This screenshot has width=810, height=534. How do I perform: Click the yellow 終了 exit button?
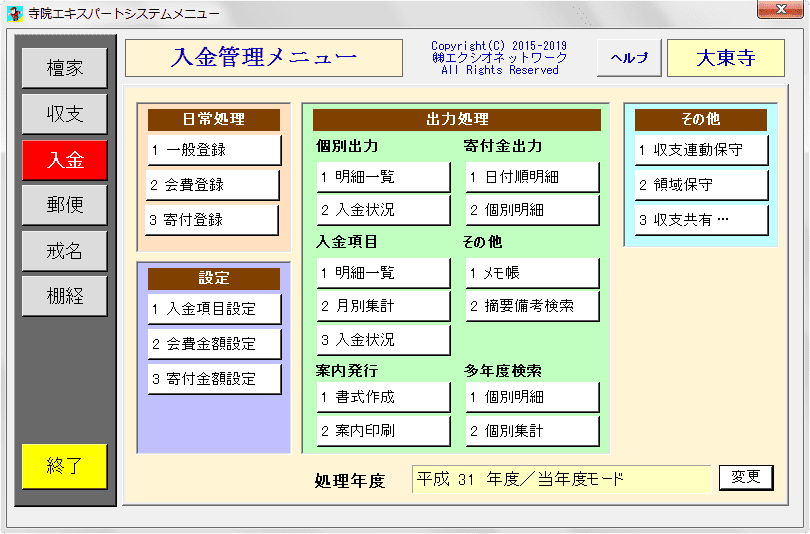point(65,466)
